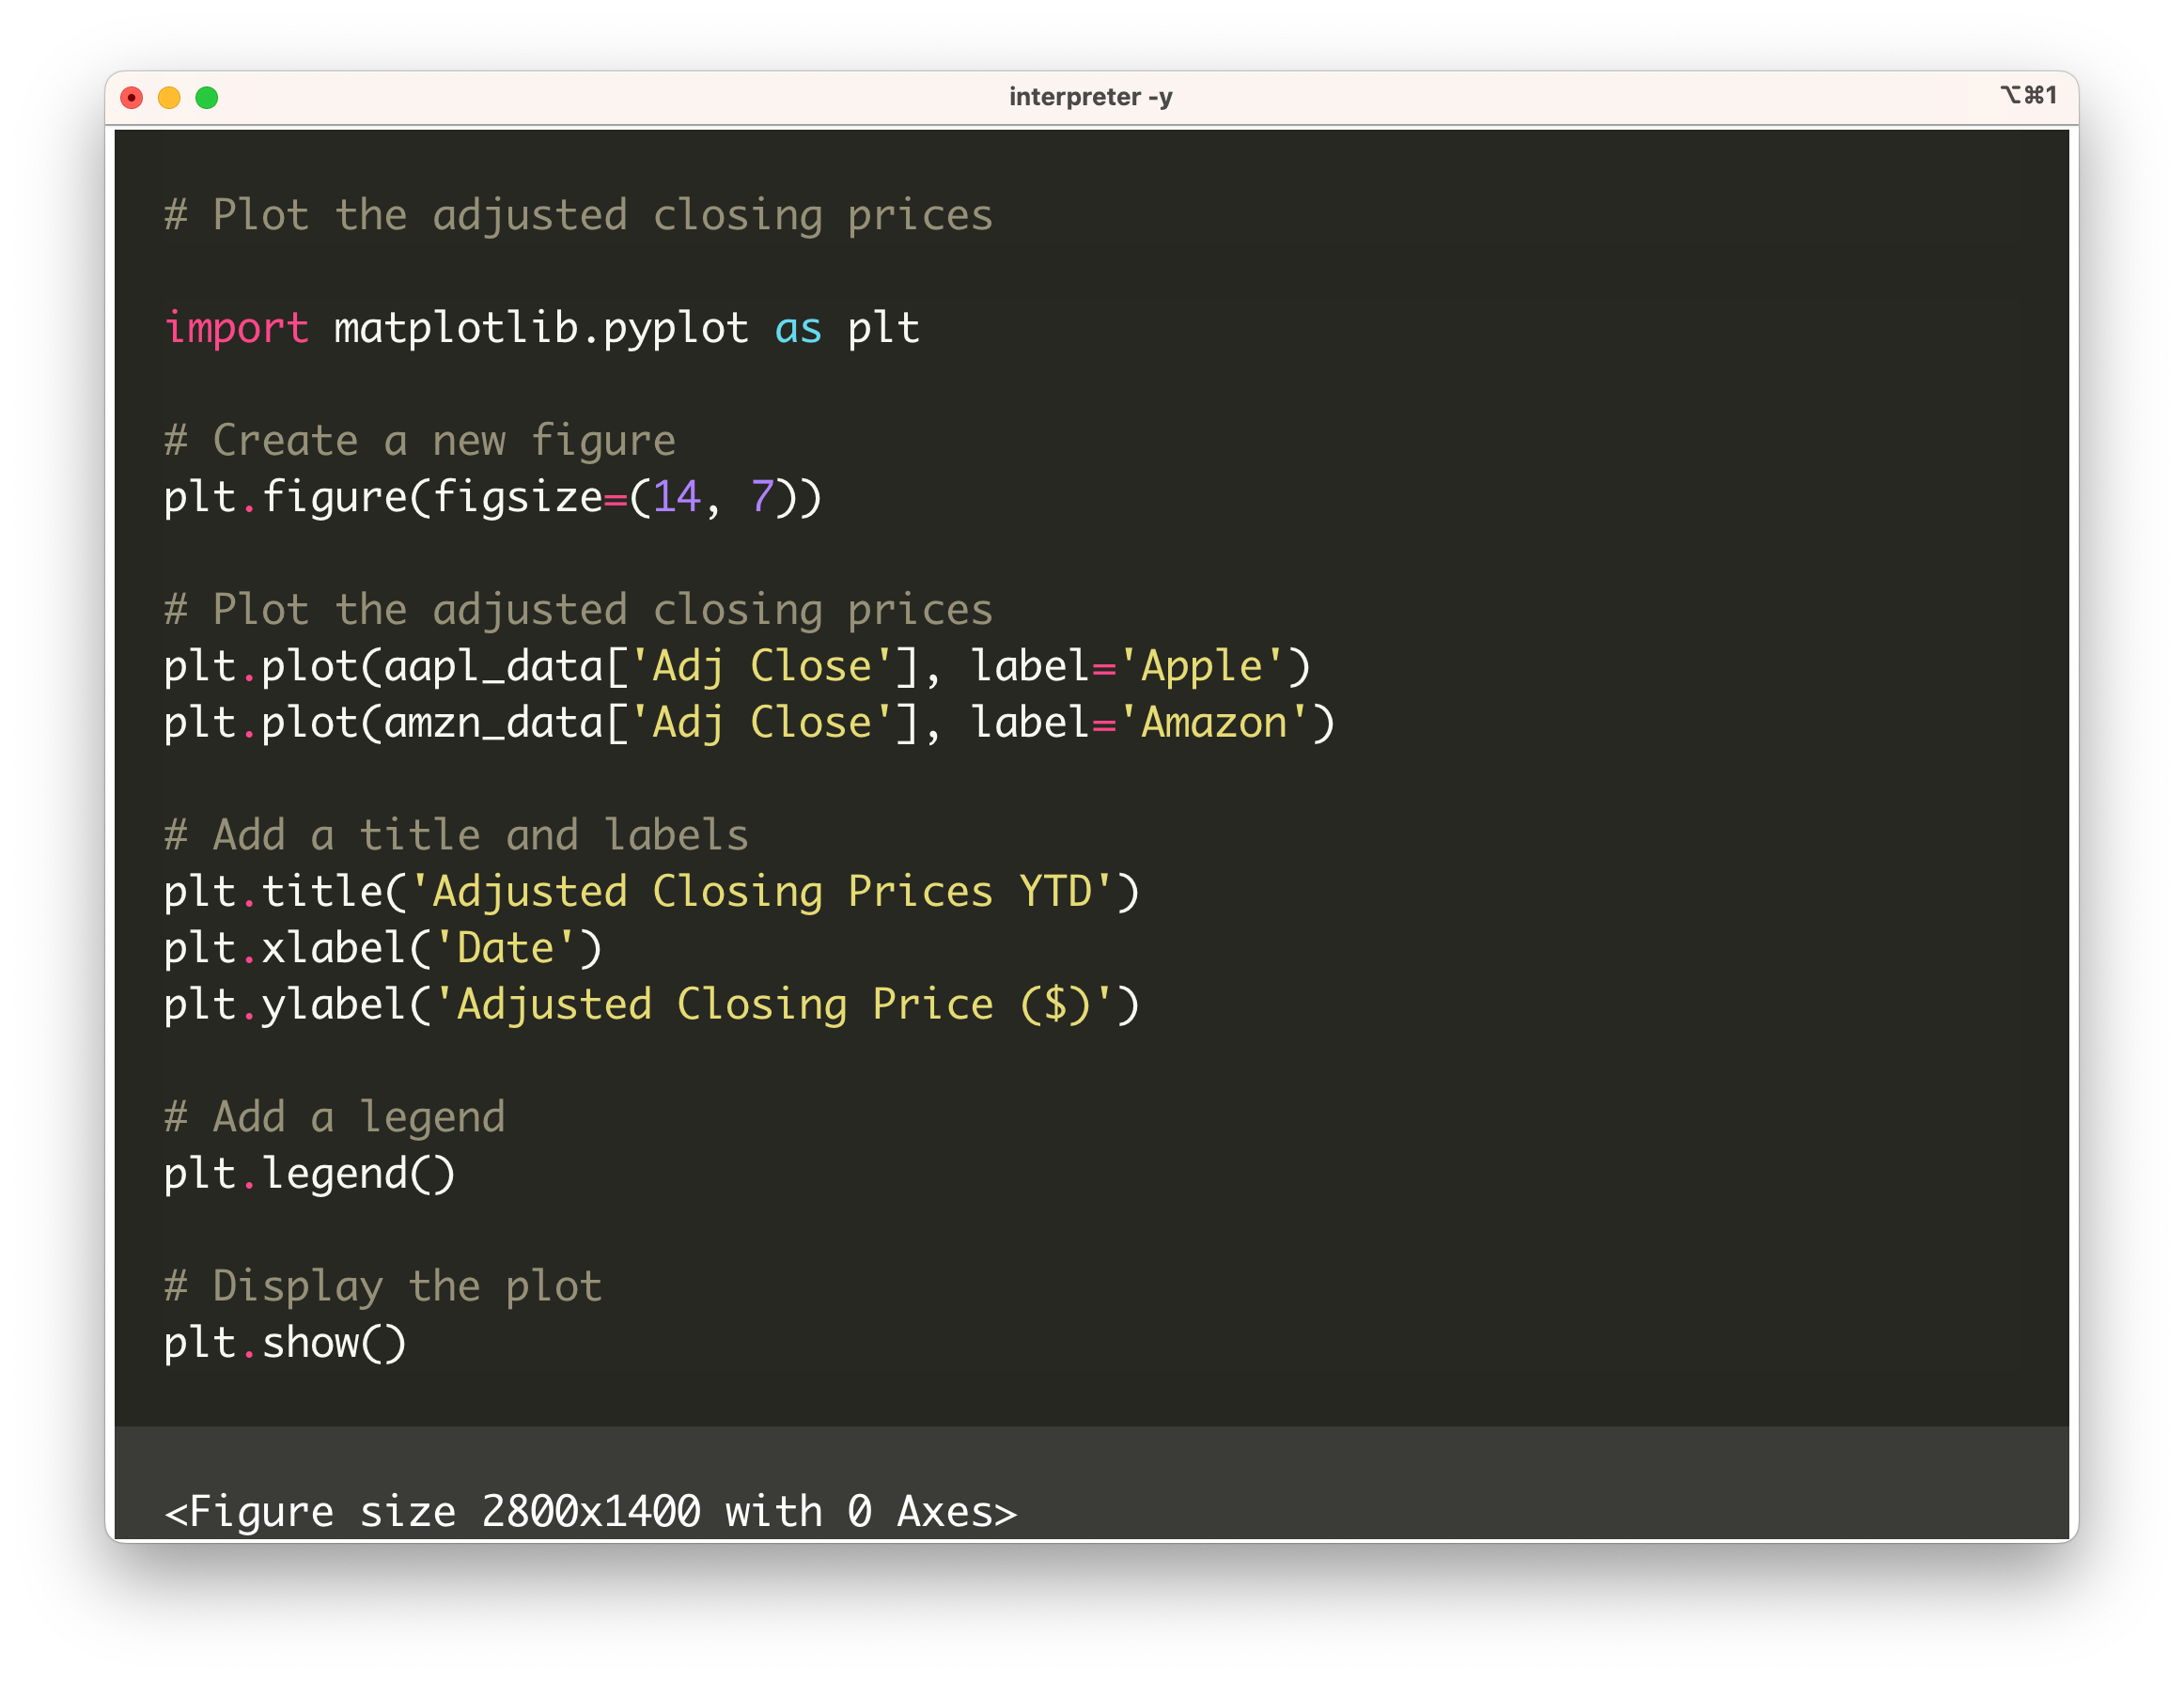
Task: Click the 'Amazon' label string
Action: tap(1213, 723)
